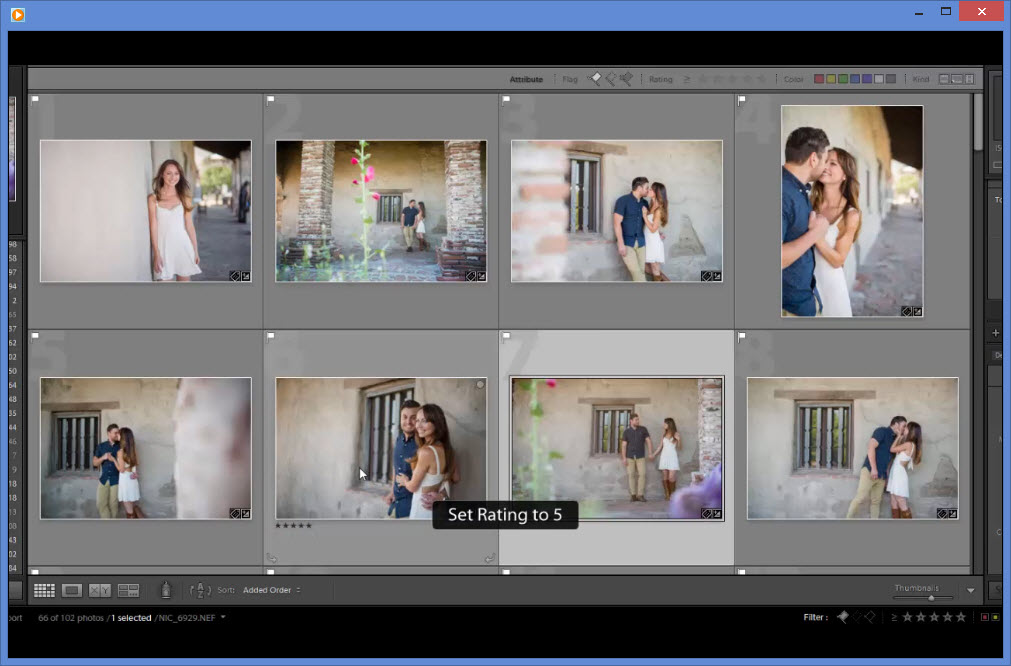Switch to Grid view icon
Viewport: 1011px width, 666px height.
[x=44, y=590]
